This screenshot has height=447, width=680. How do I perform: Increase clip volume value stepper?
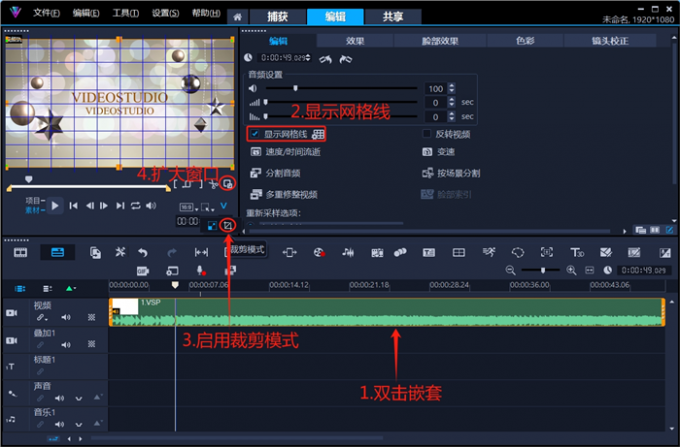(452, 86)
